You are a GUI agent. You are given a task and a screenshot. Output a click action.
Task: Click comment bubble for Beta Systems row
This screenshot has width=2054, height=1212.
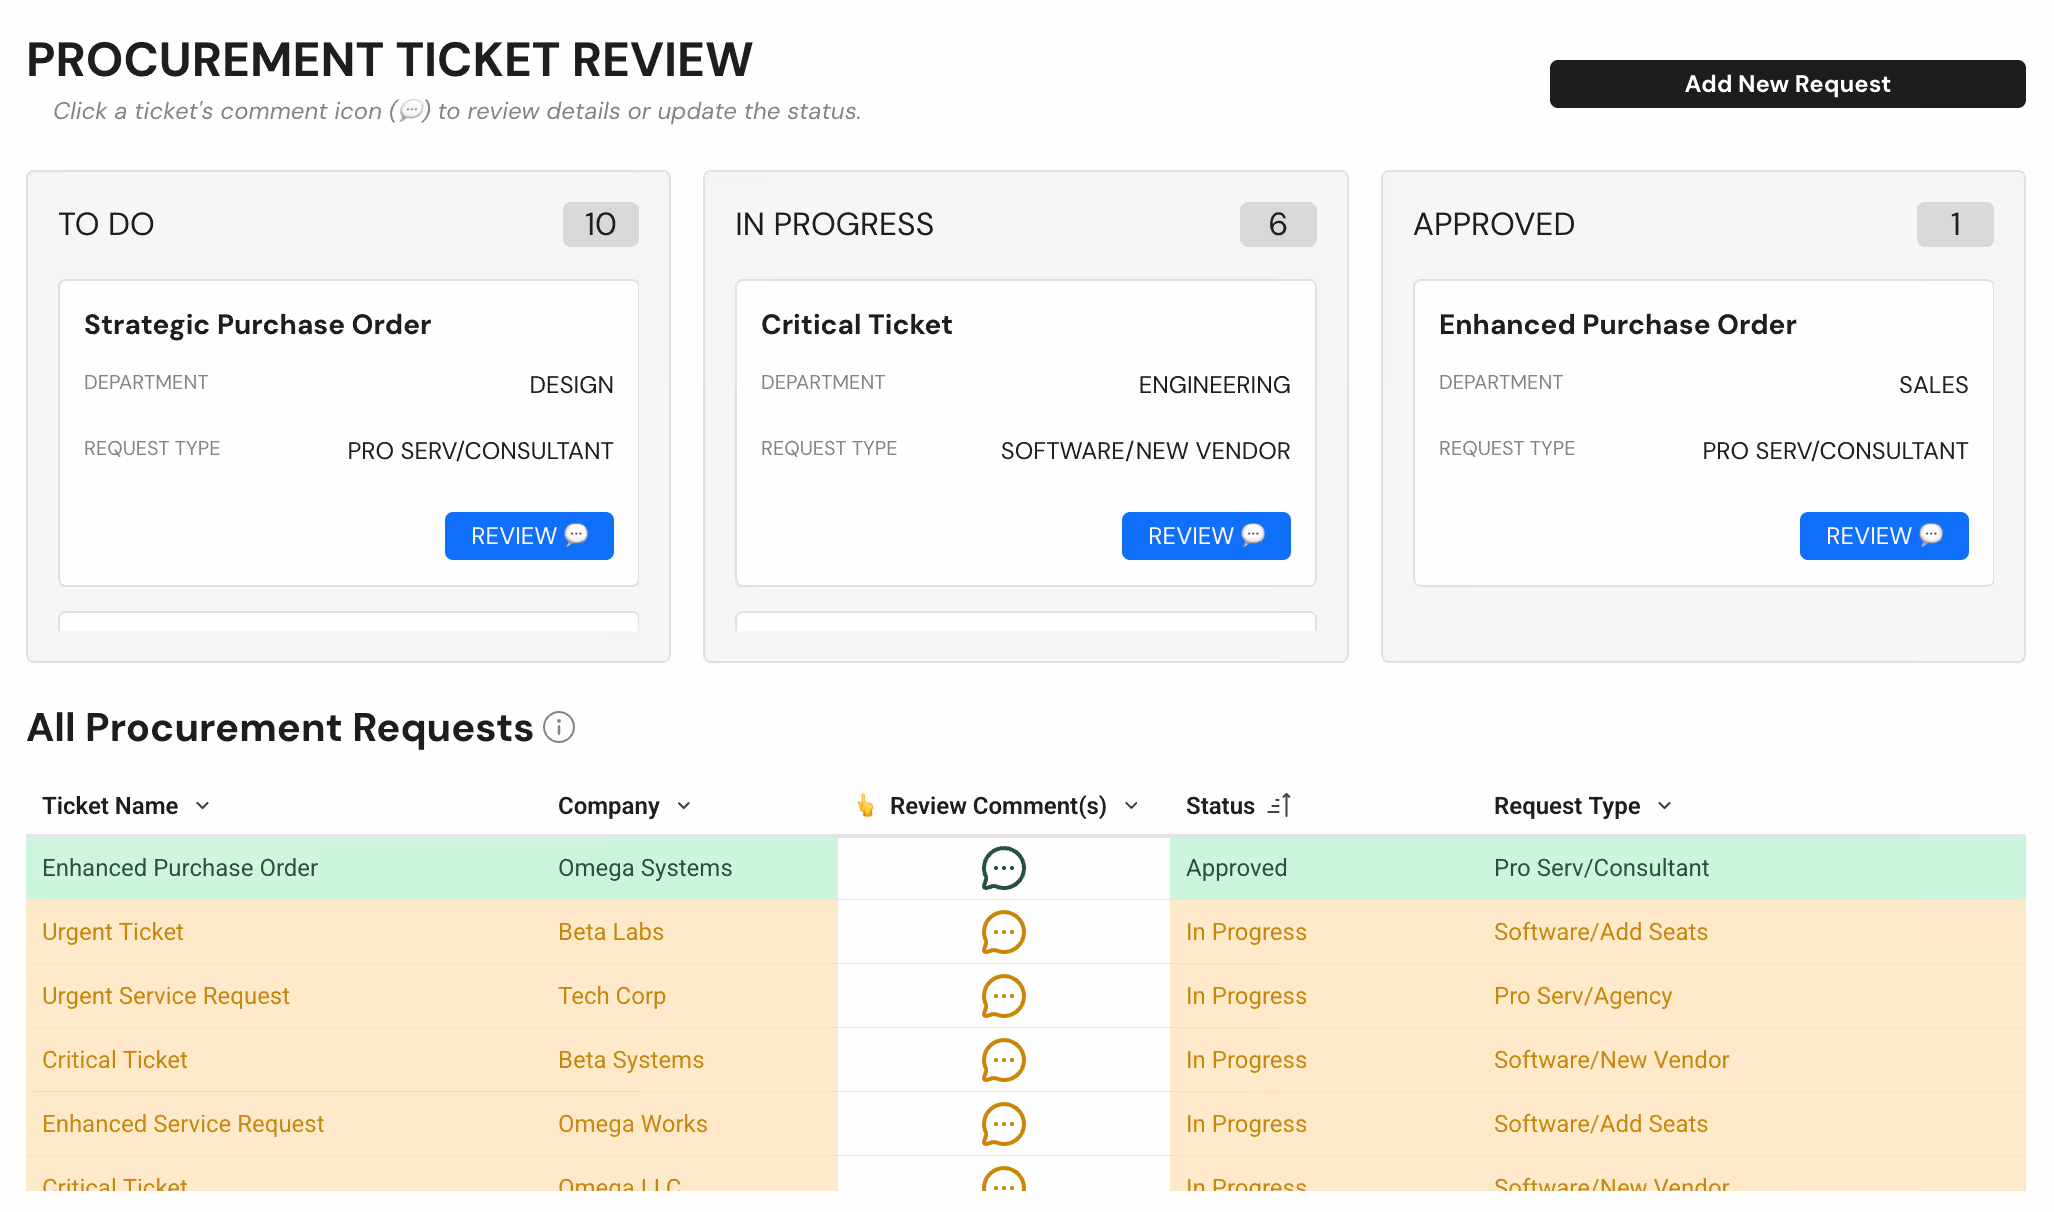[1003, 1060]
